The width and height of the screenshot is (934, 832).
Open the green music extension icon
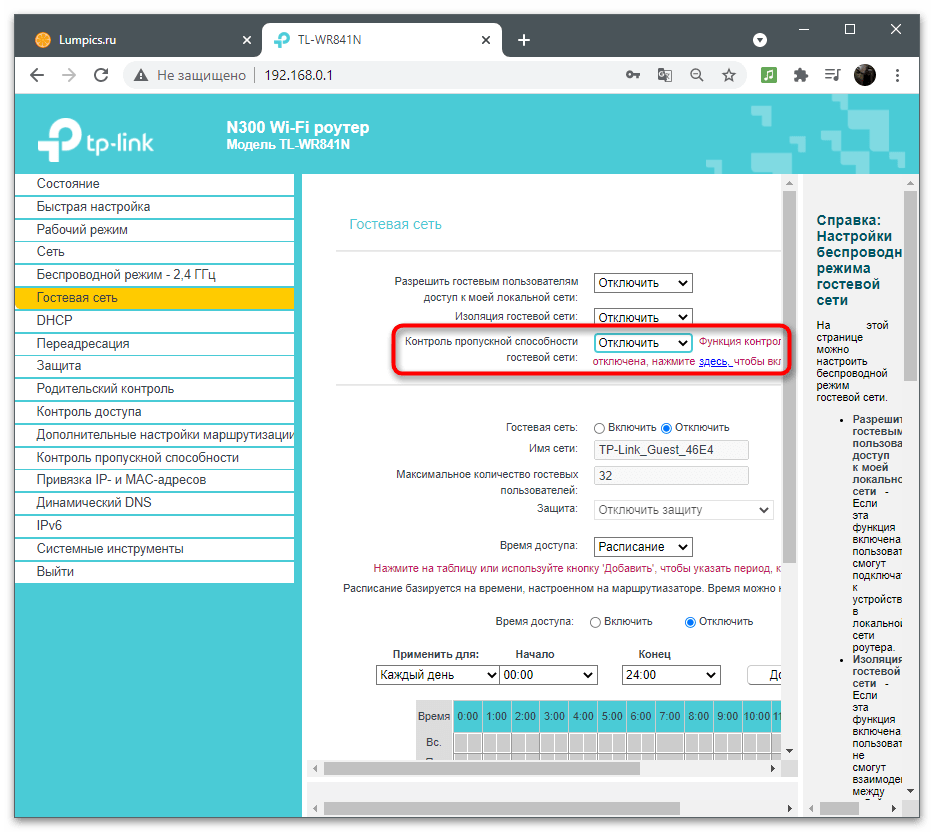coord(769,75)
